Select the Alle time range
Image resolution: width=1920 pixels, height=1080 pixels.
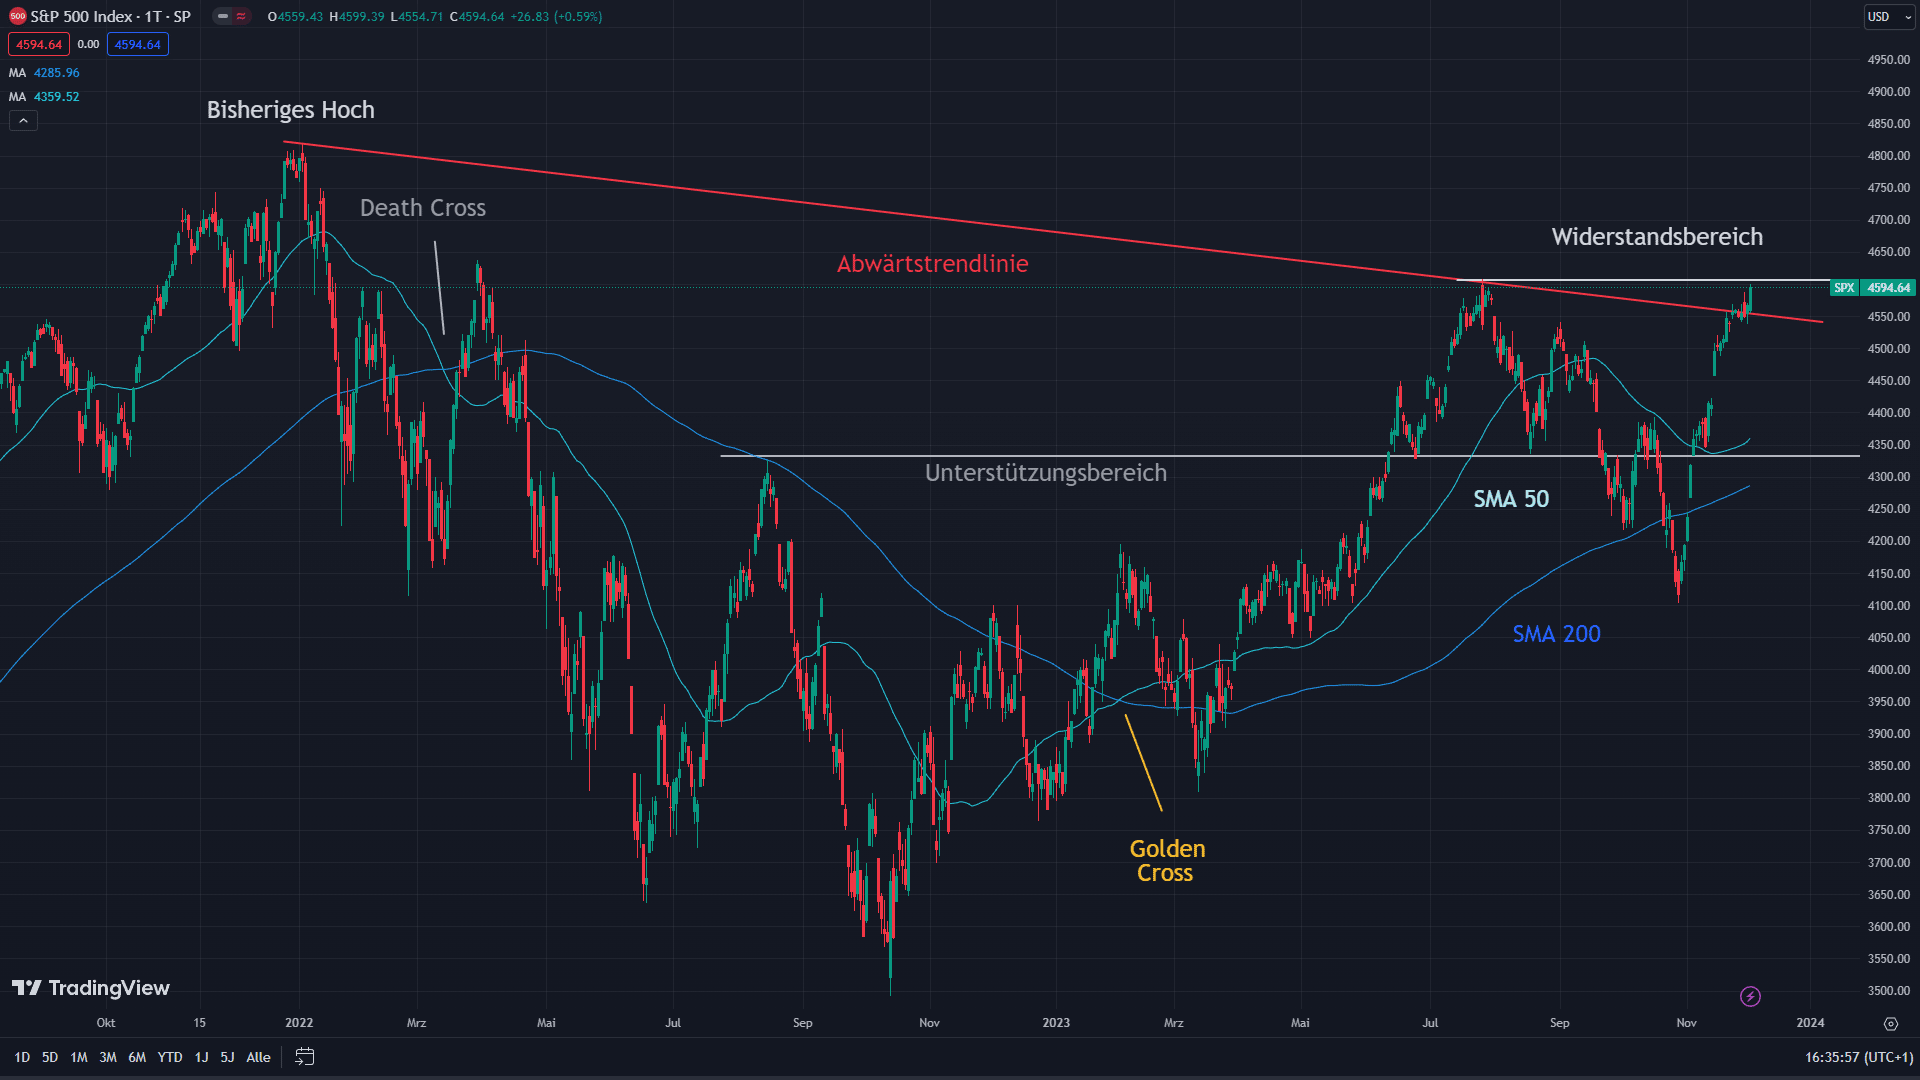coord(258,1057)
